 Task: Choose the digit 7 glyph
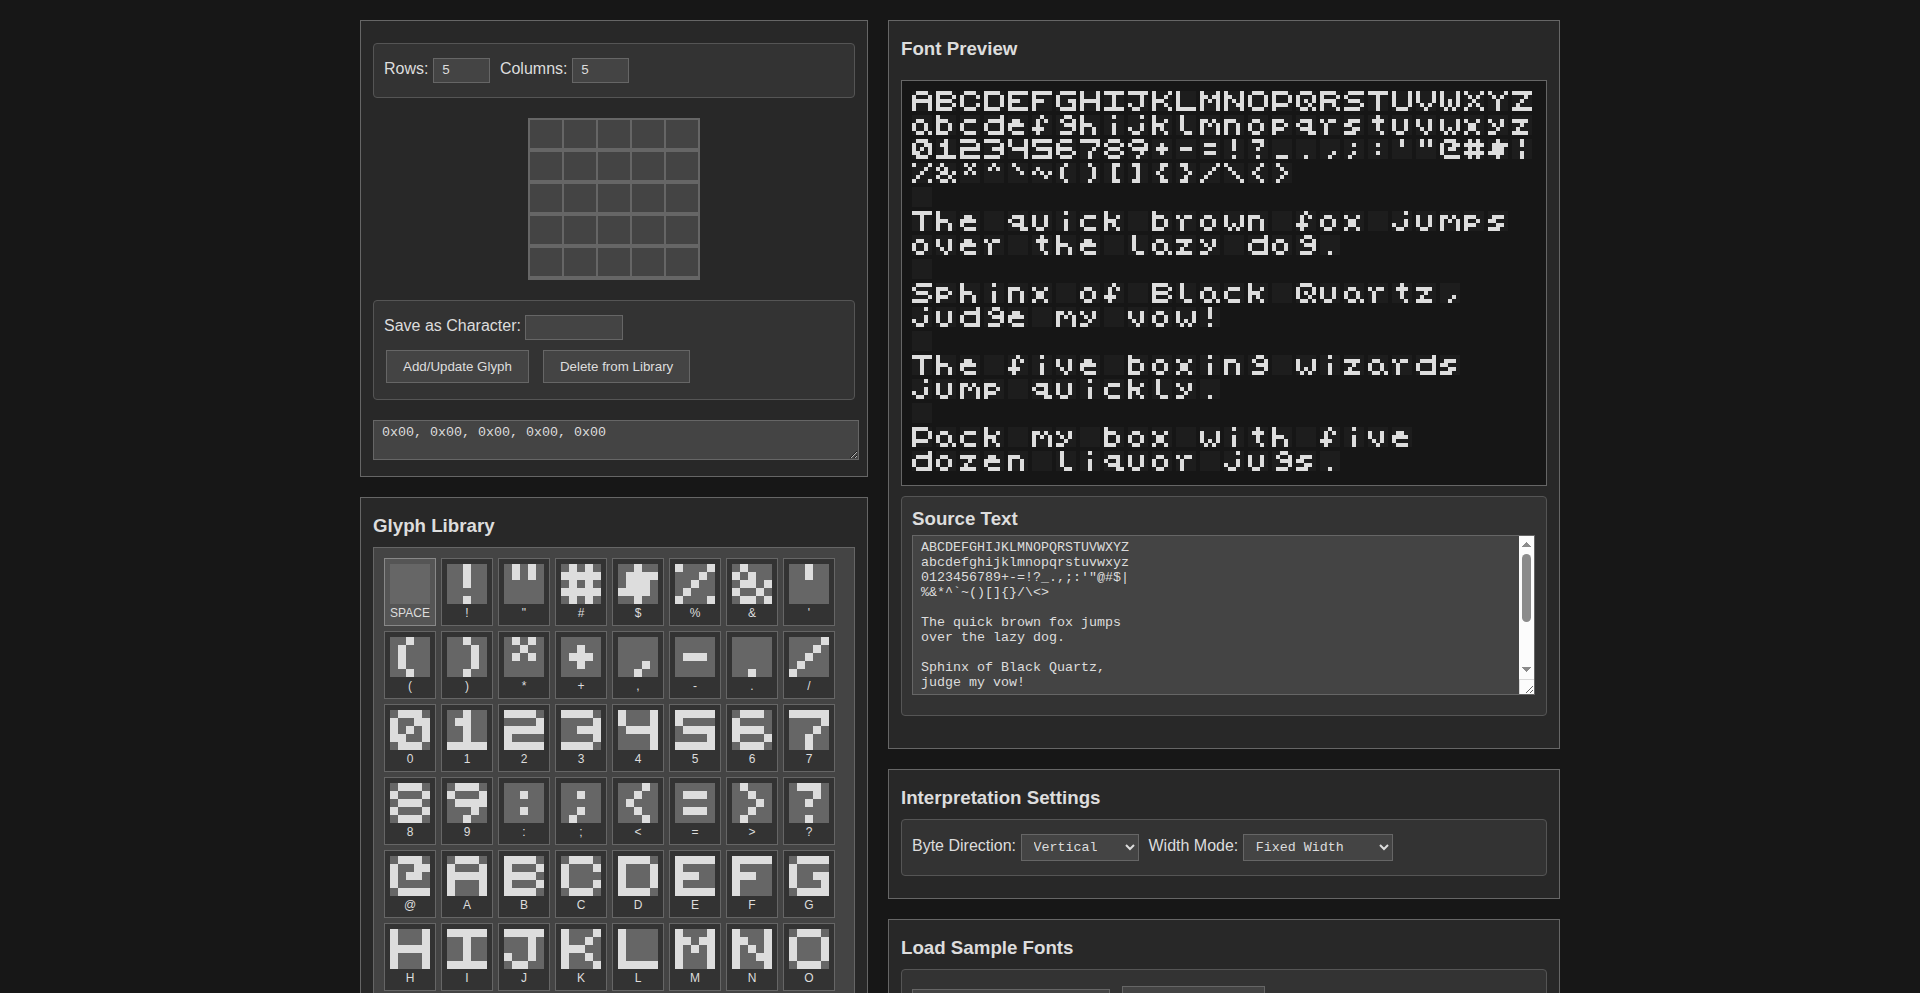(809, 737)
